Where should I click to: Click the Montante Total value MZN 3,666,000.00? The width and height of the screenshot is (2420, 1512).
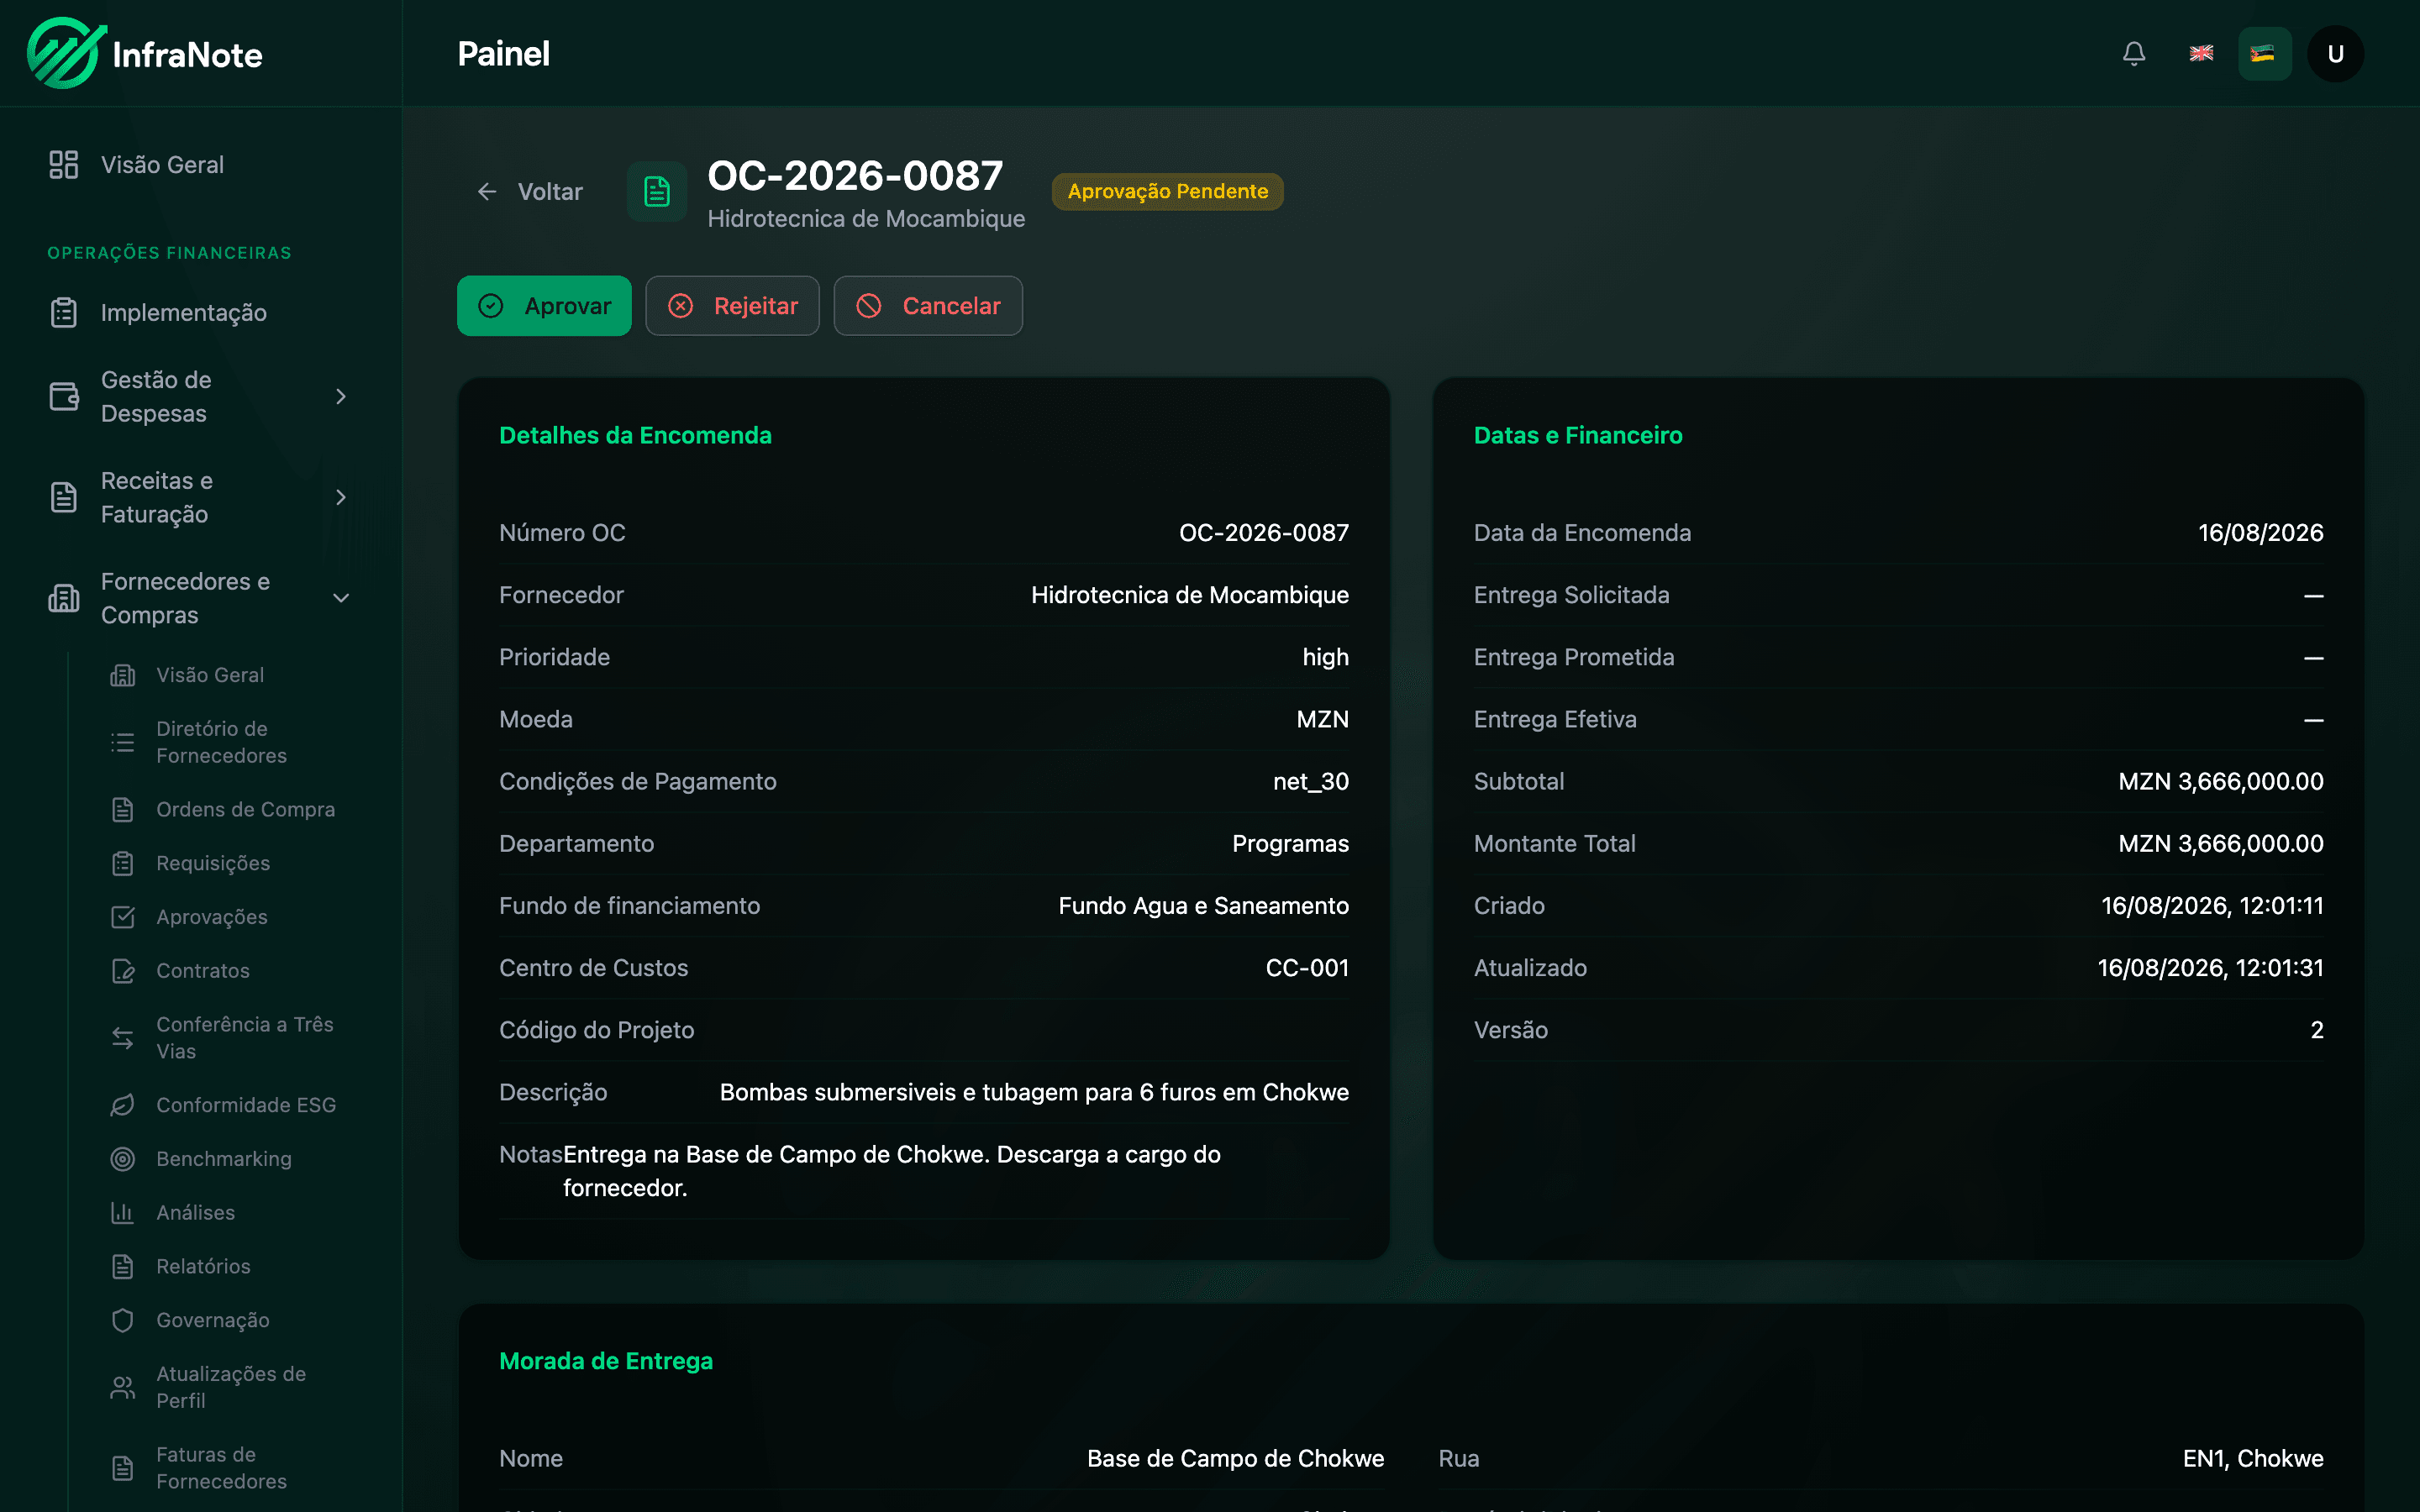click(2220, 844)
